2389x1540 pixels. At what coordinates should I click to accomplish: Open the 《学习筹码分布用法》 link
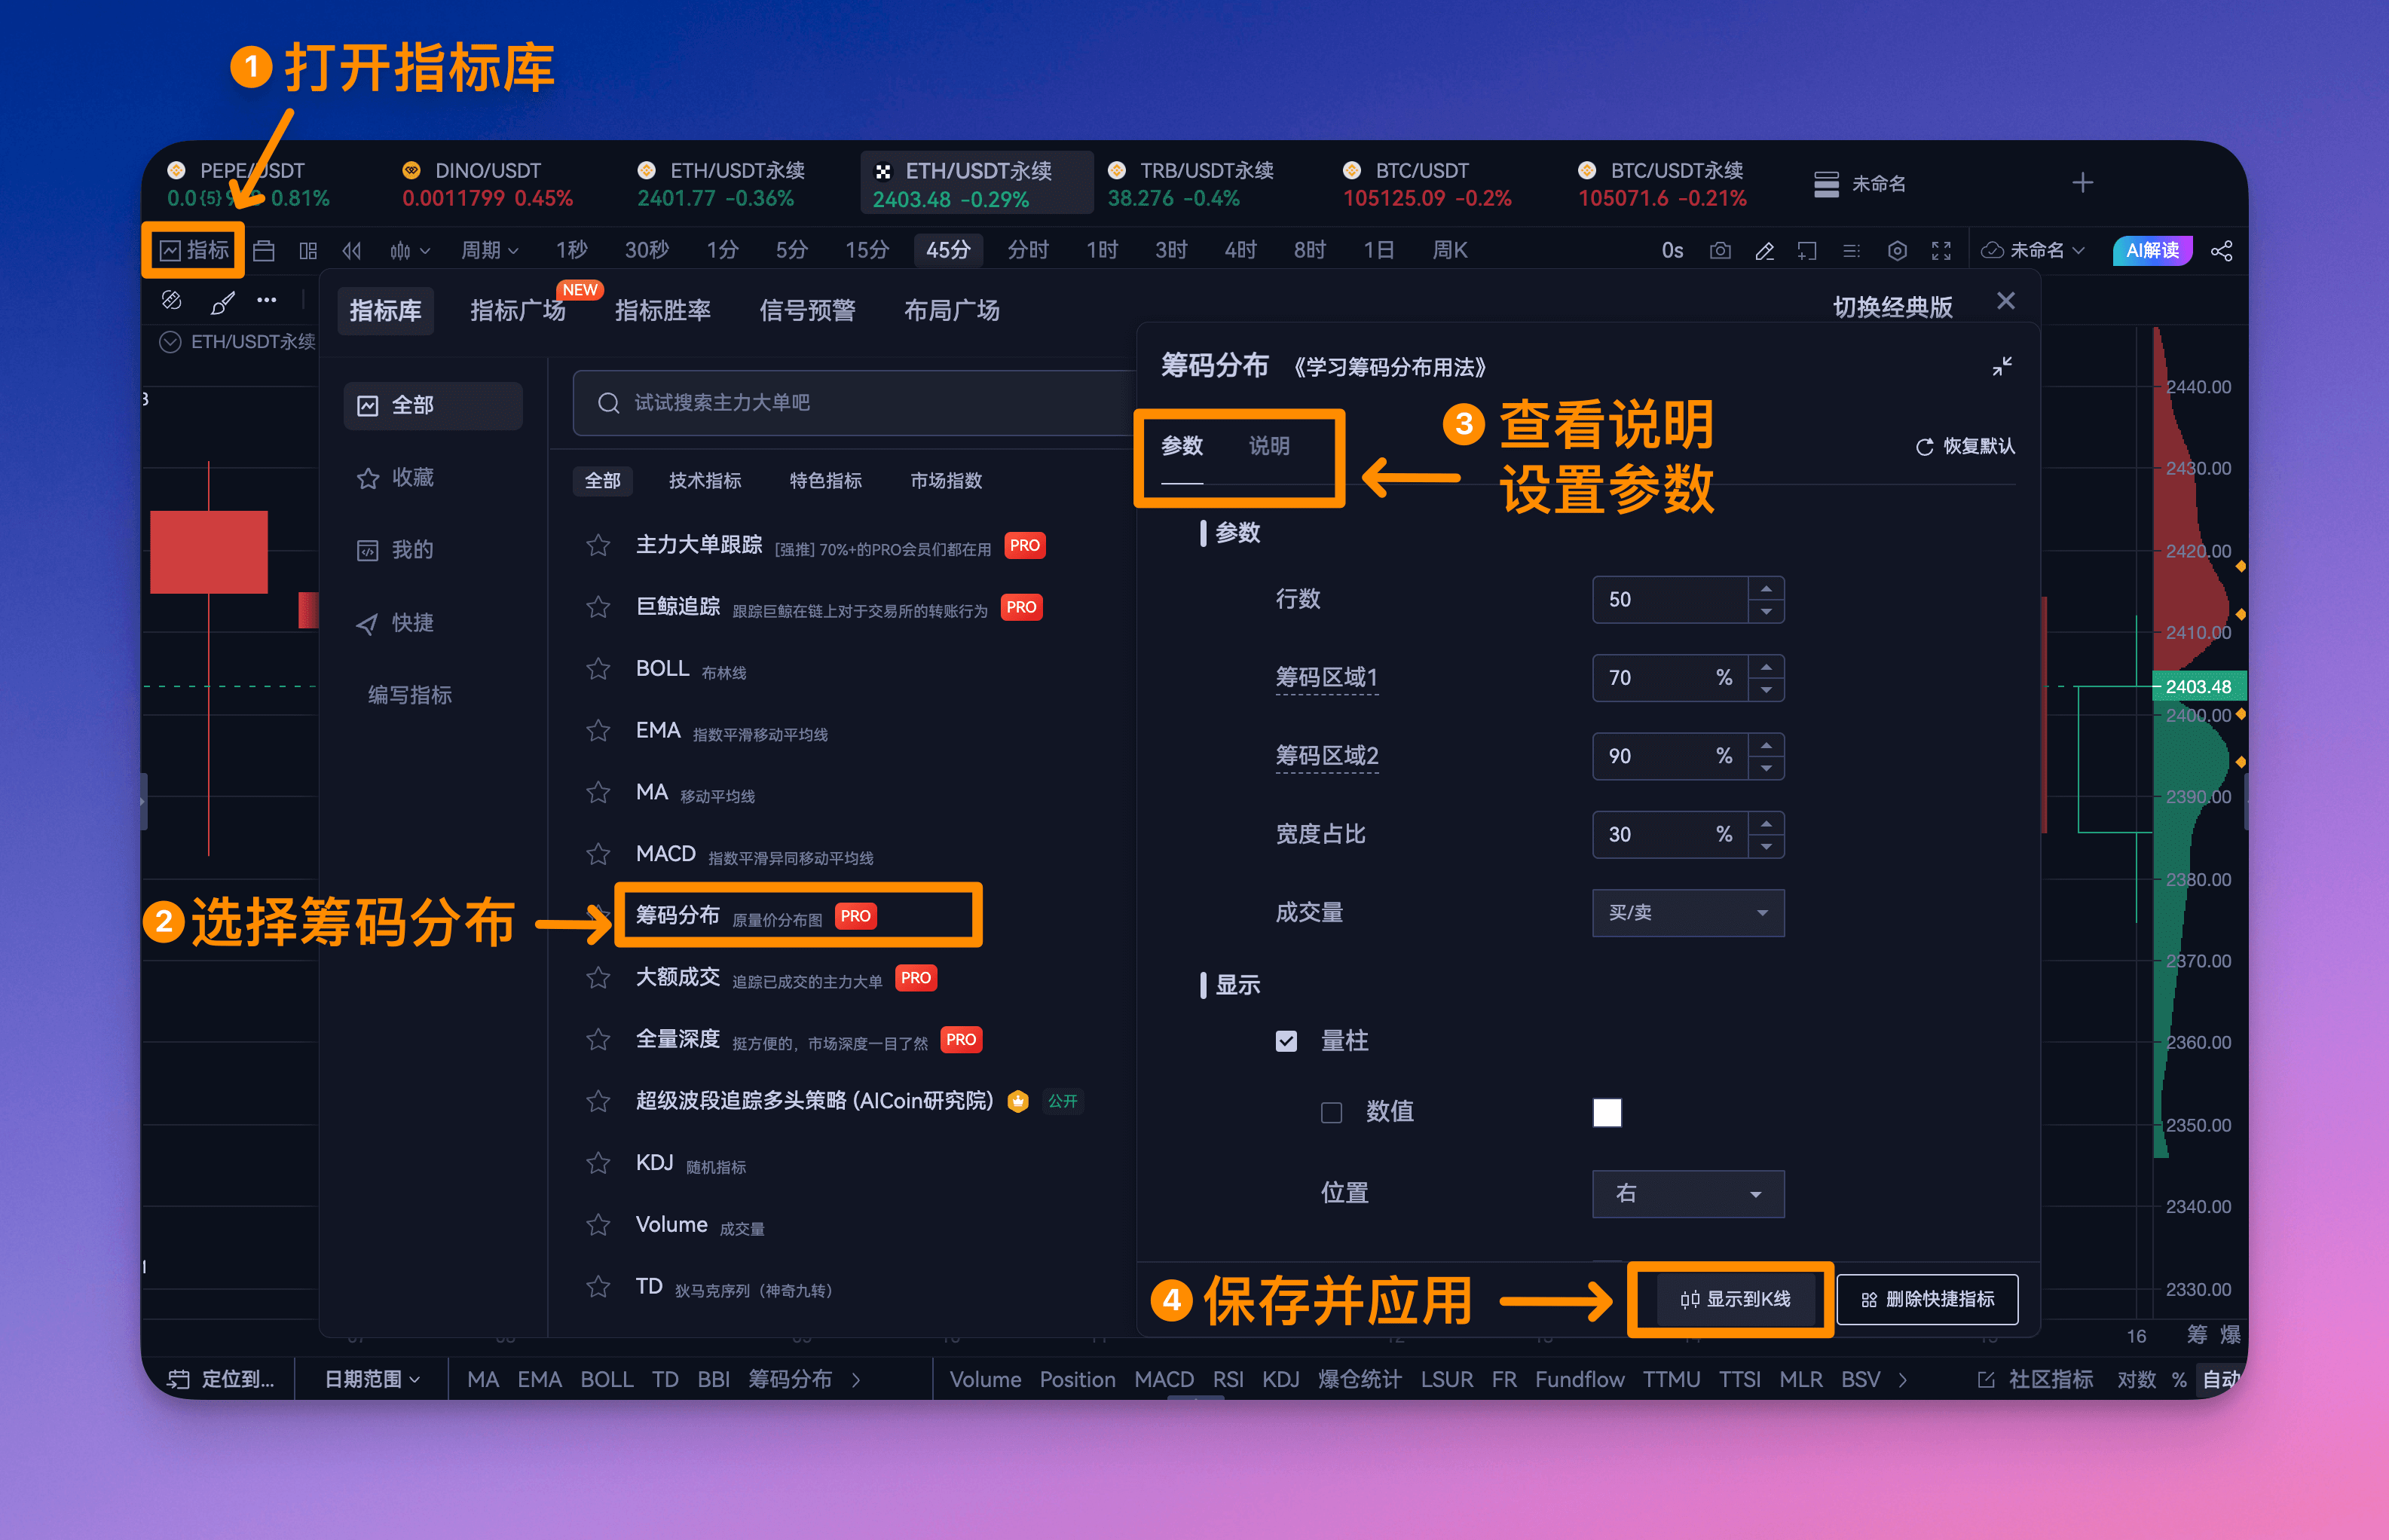tap(1390, 367)
